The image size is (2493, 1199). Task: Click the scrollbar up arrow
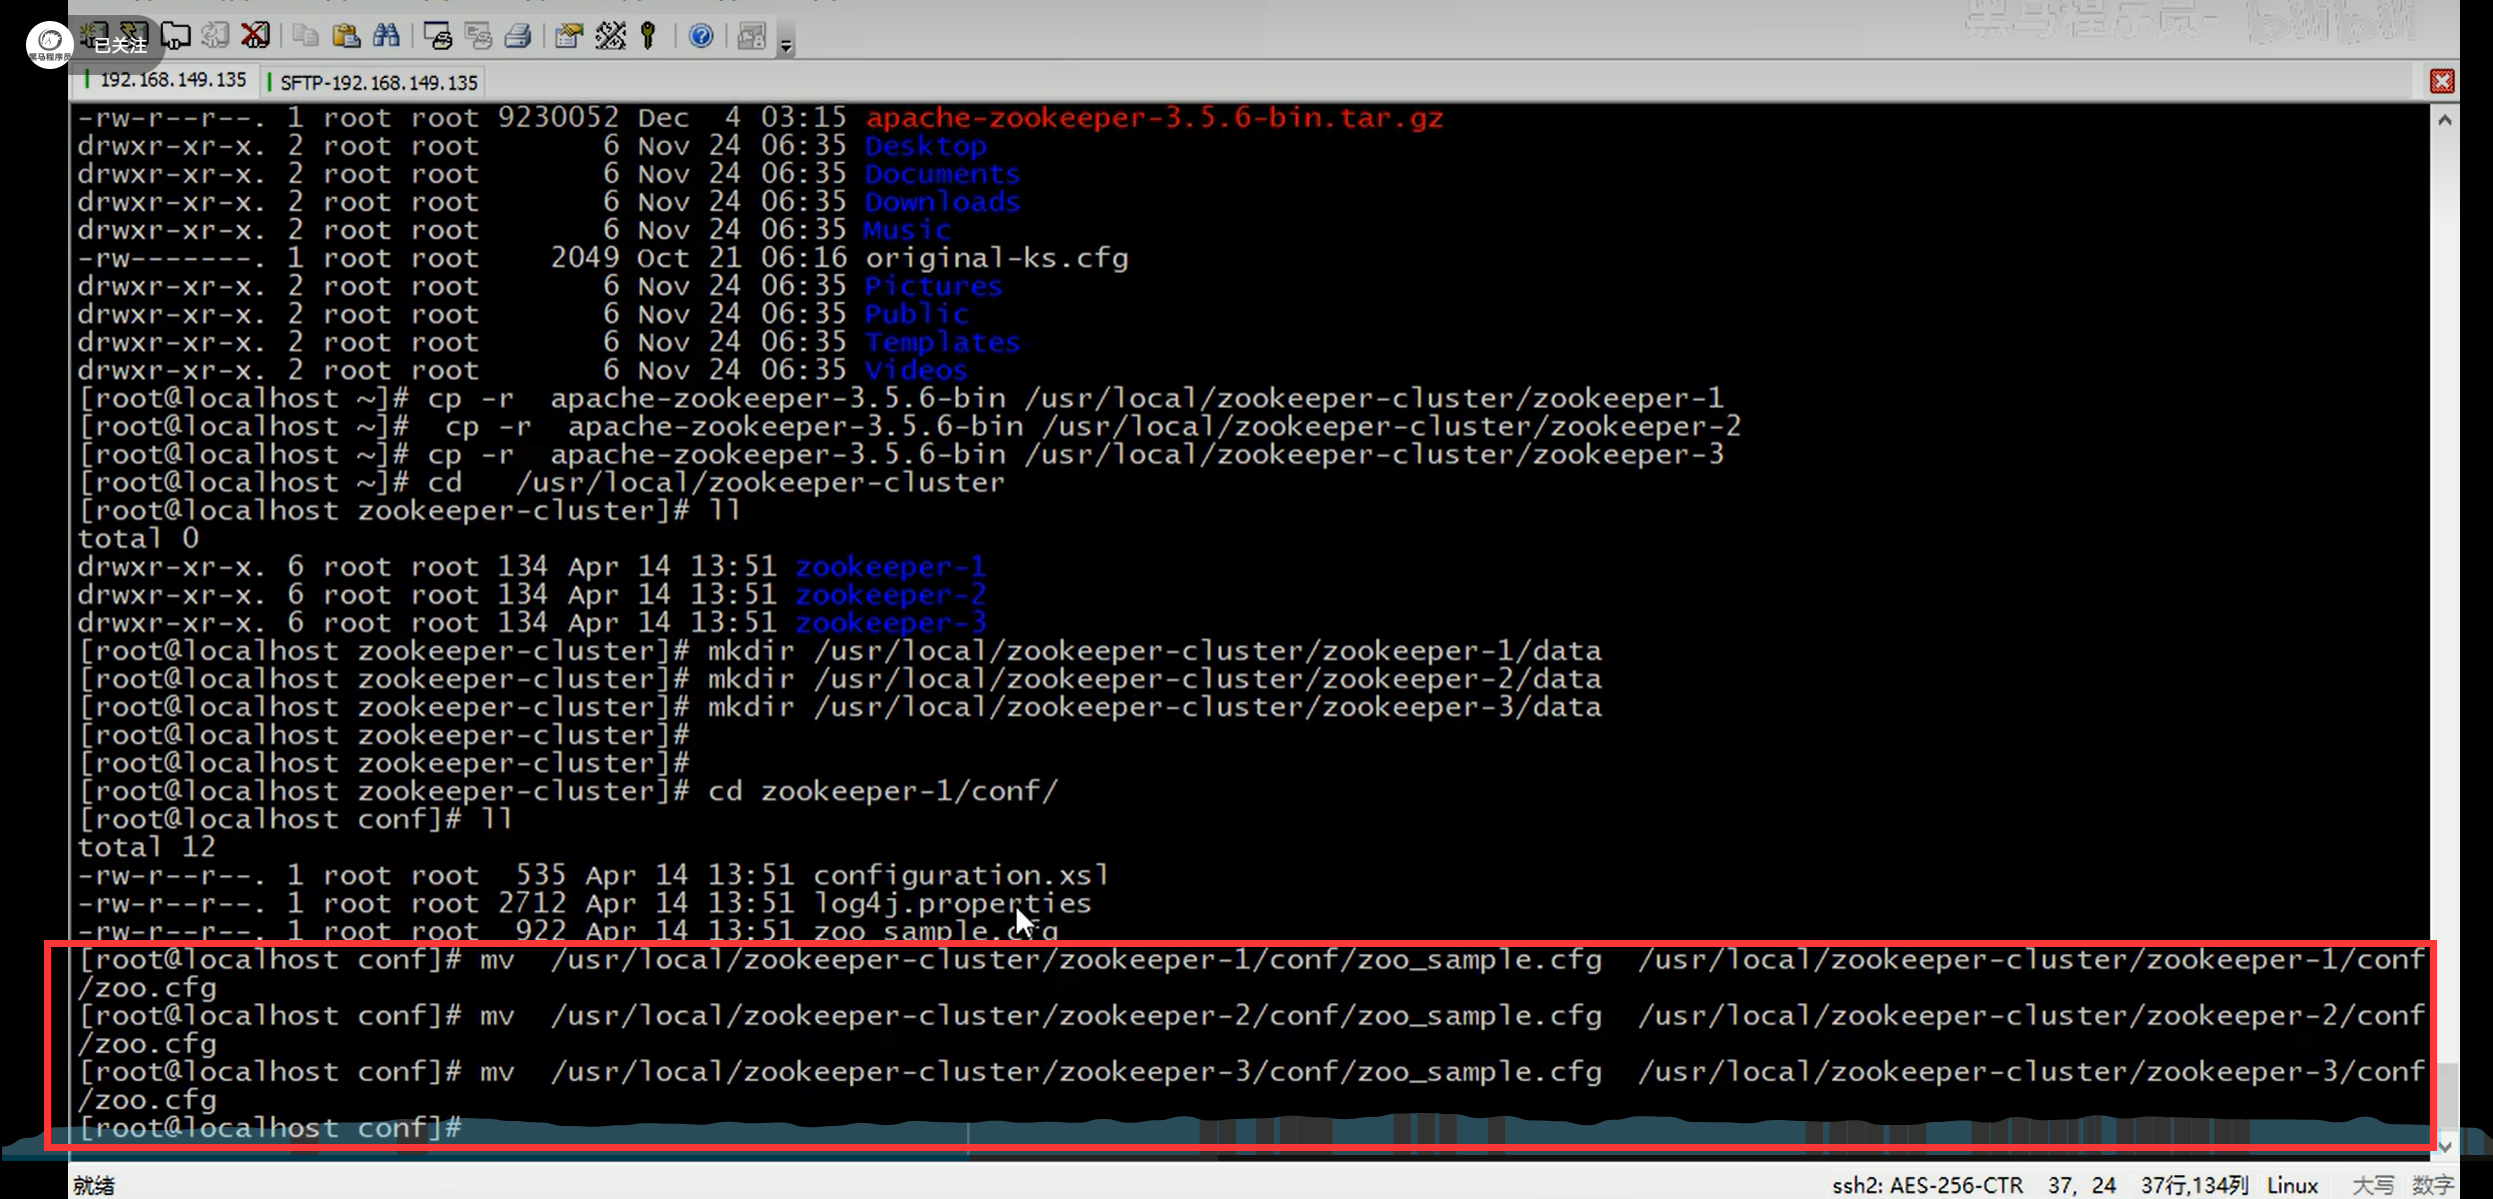click(2445, 120)
